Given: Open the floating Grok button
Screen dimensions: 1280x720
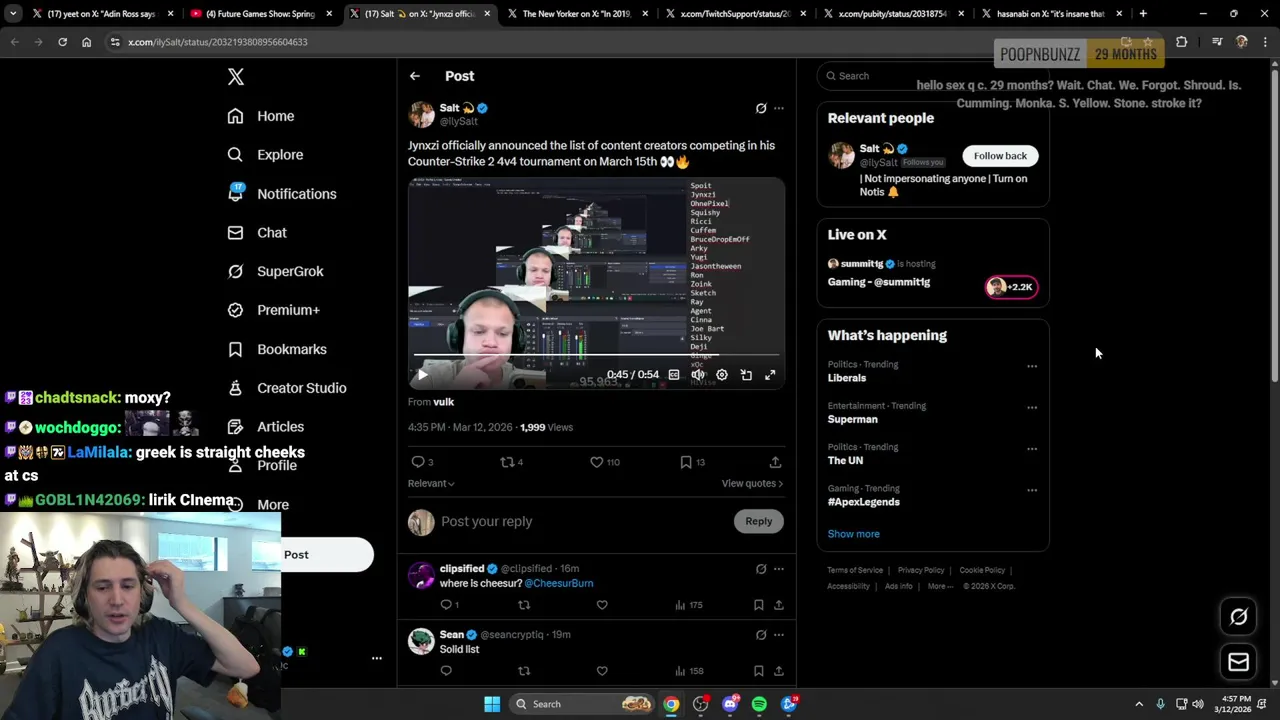Looking at the screenshot, I should click(x=1238, y=617).
